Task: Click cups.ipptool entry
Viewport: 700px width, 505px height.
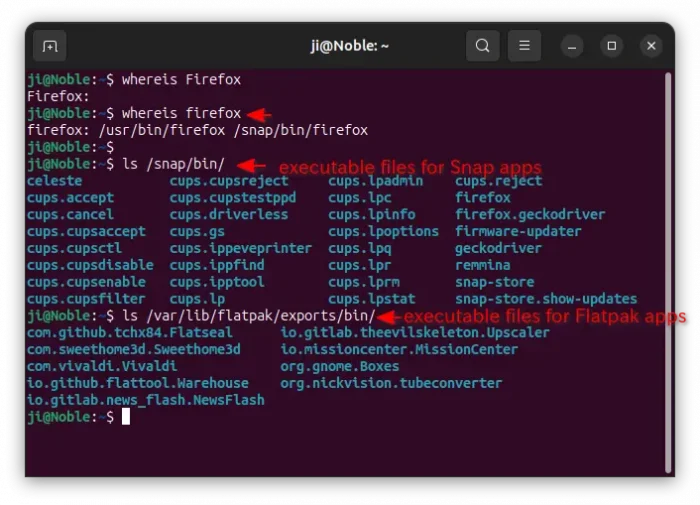Action: tap(217, 282)
